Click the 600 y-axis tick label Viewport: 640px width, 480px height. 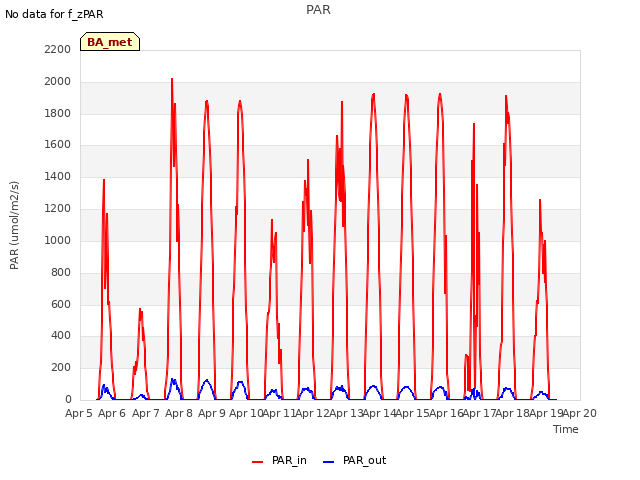tap(61, 304)
